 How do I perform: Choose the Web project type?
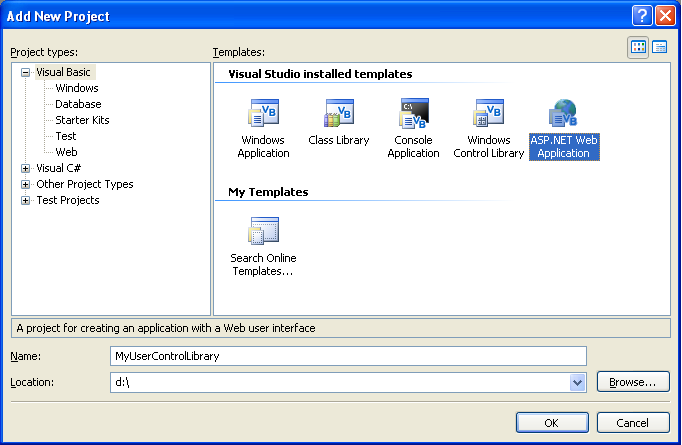66,152
